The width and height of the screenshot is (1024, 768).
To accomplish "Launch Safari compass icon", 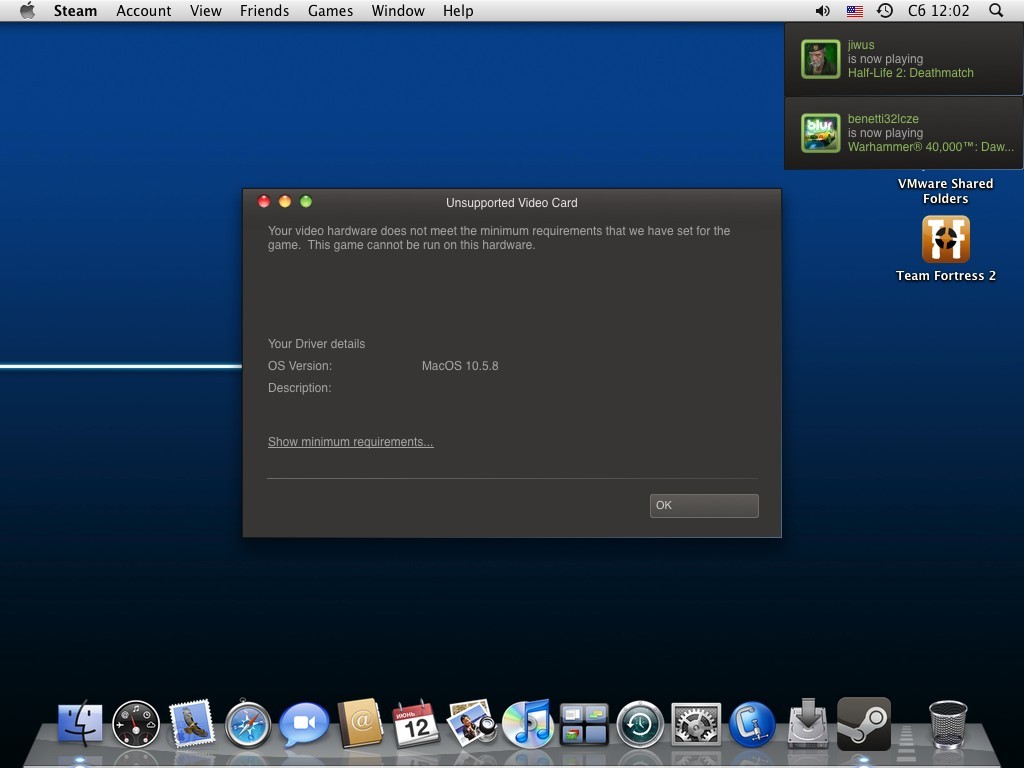I will point(248,724).
